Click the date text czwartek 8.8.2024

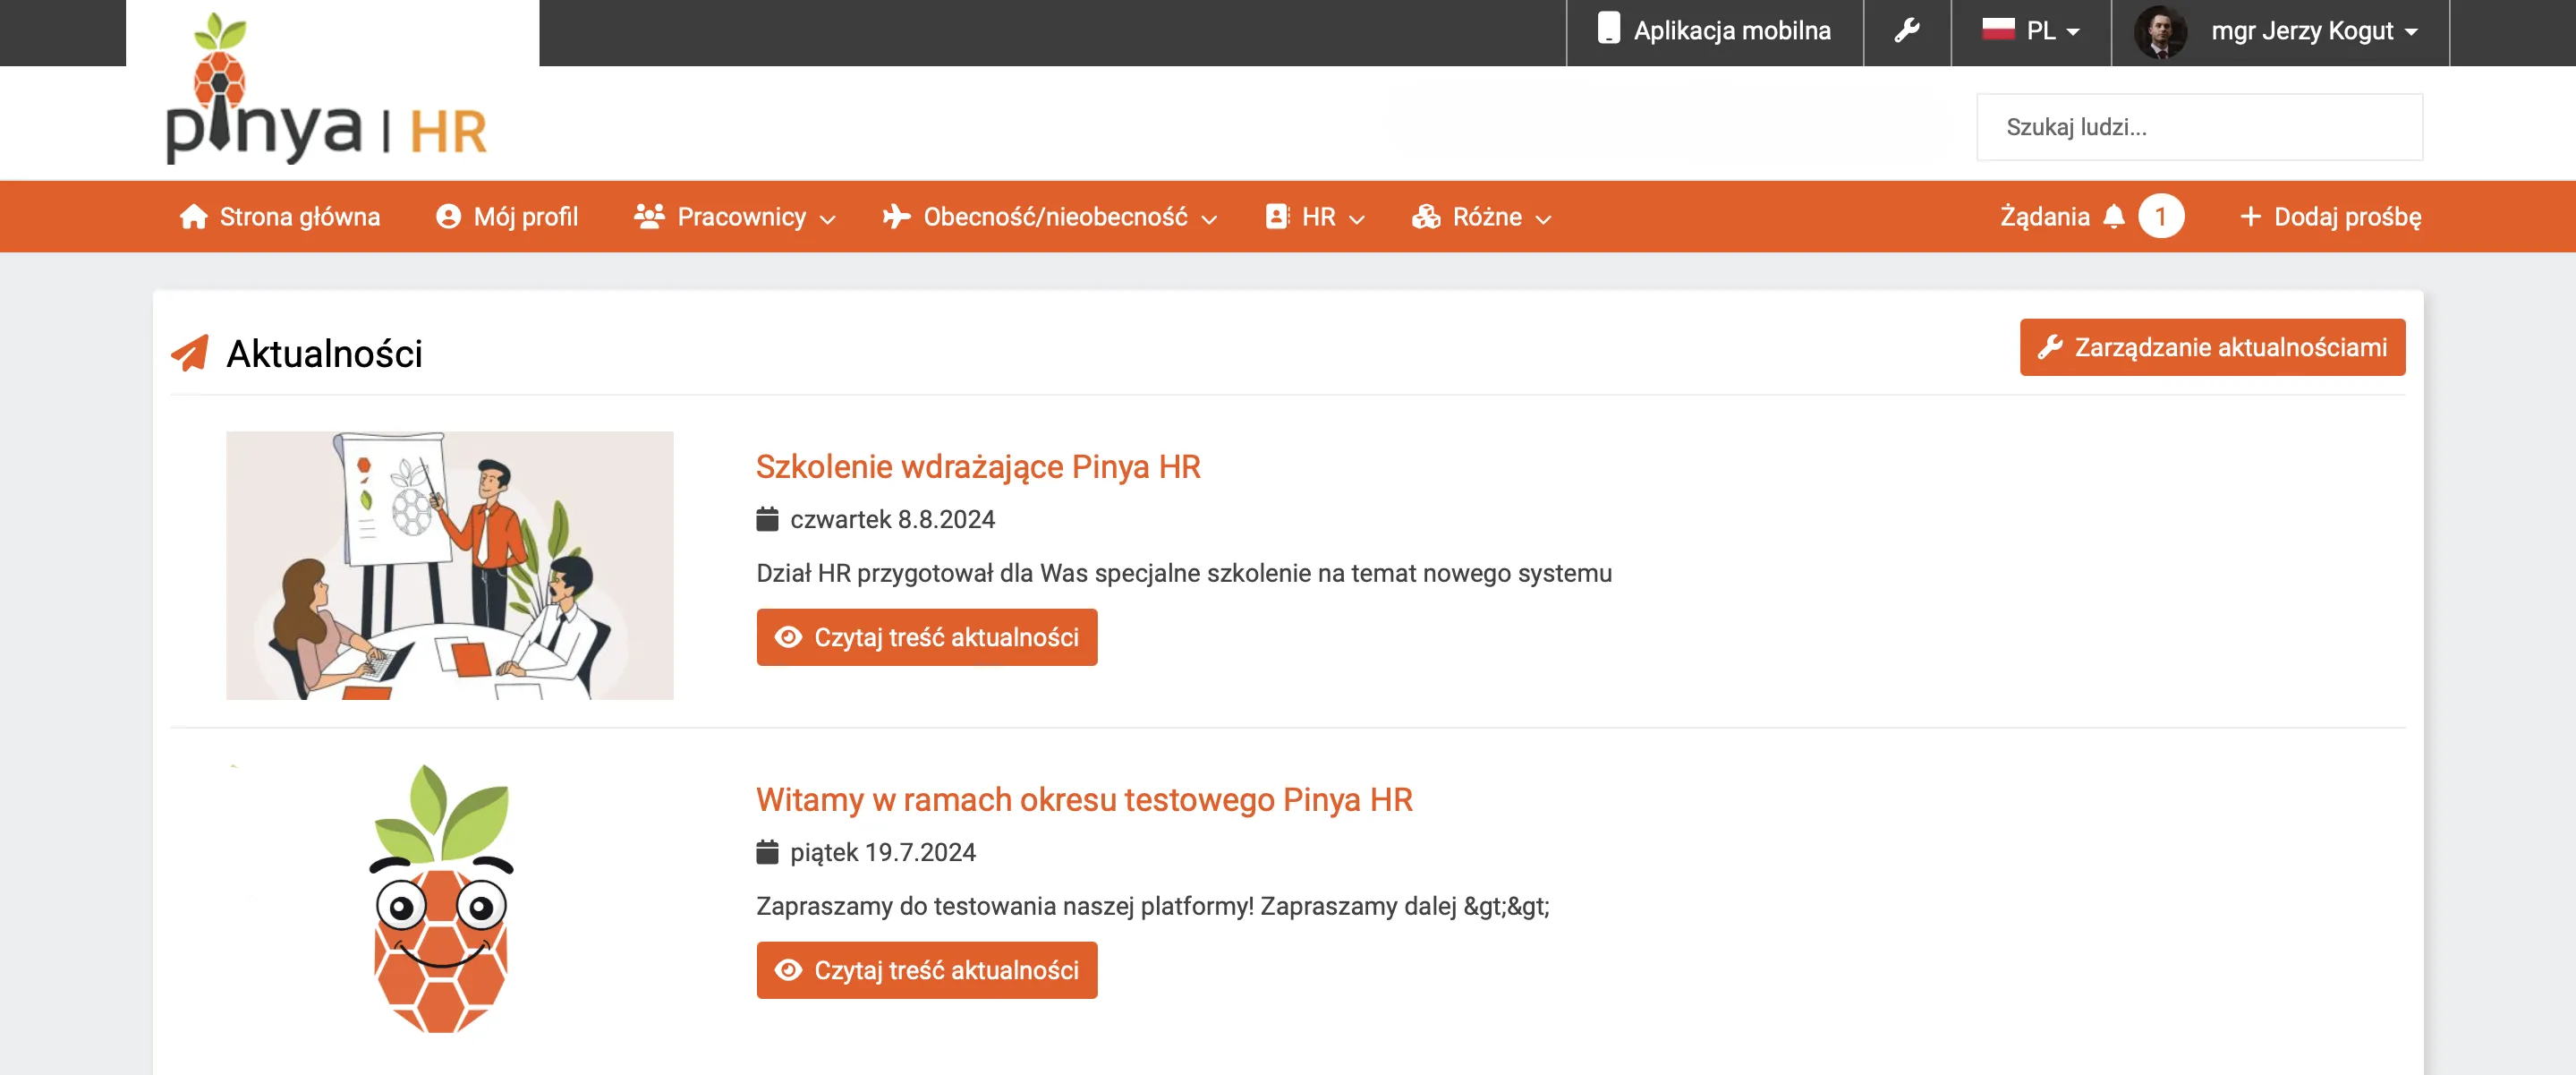[x=892, y=519]
